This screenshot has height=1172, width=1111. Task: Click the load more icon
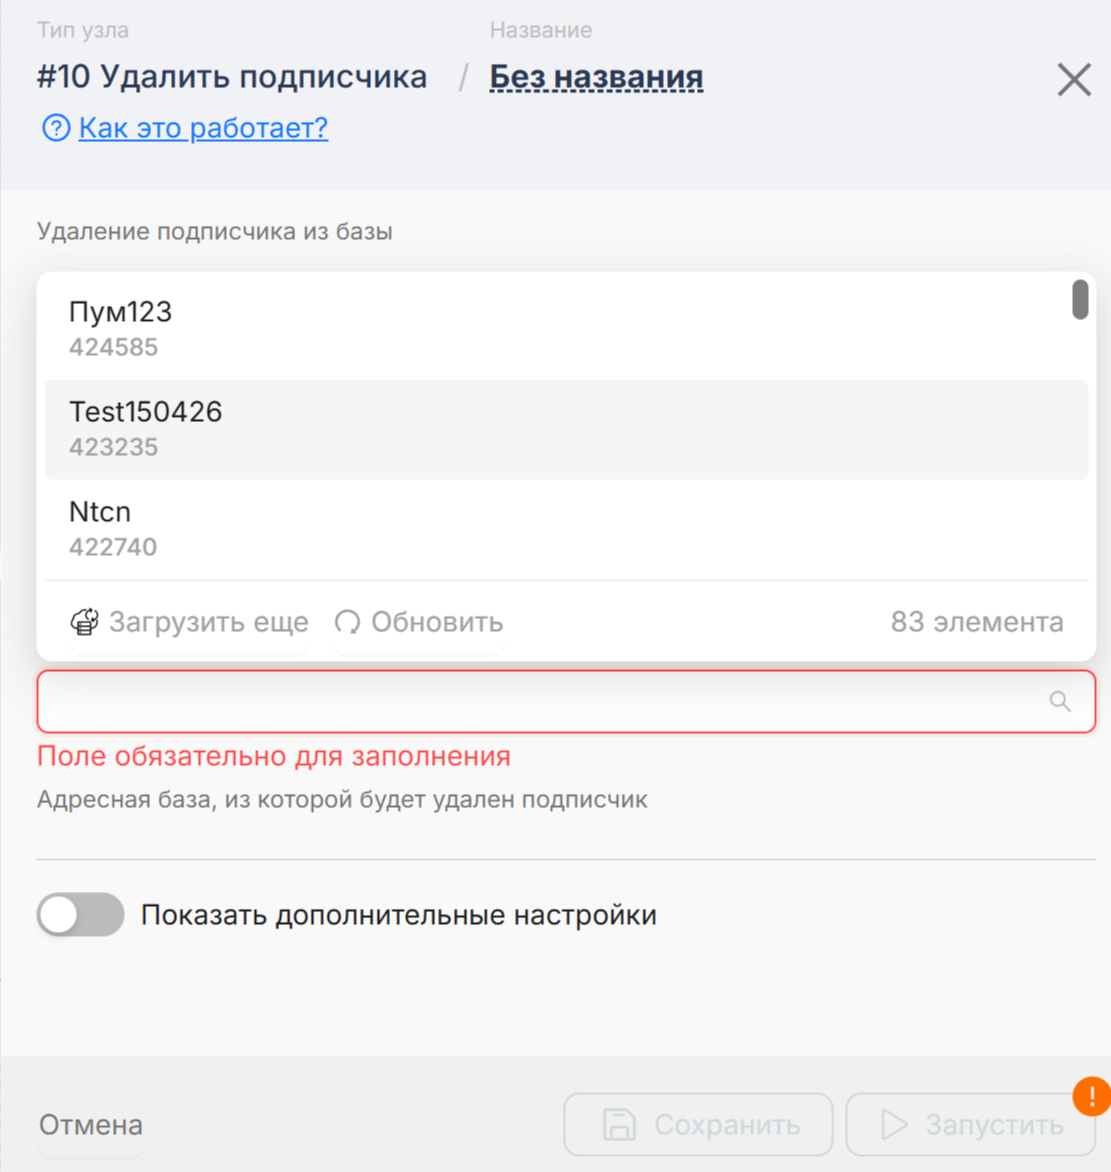click(x=85, y=622)
